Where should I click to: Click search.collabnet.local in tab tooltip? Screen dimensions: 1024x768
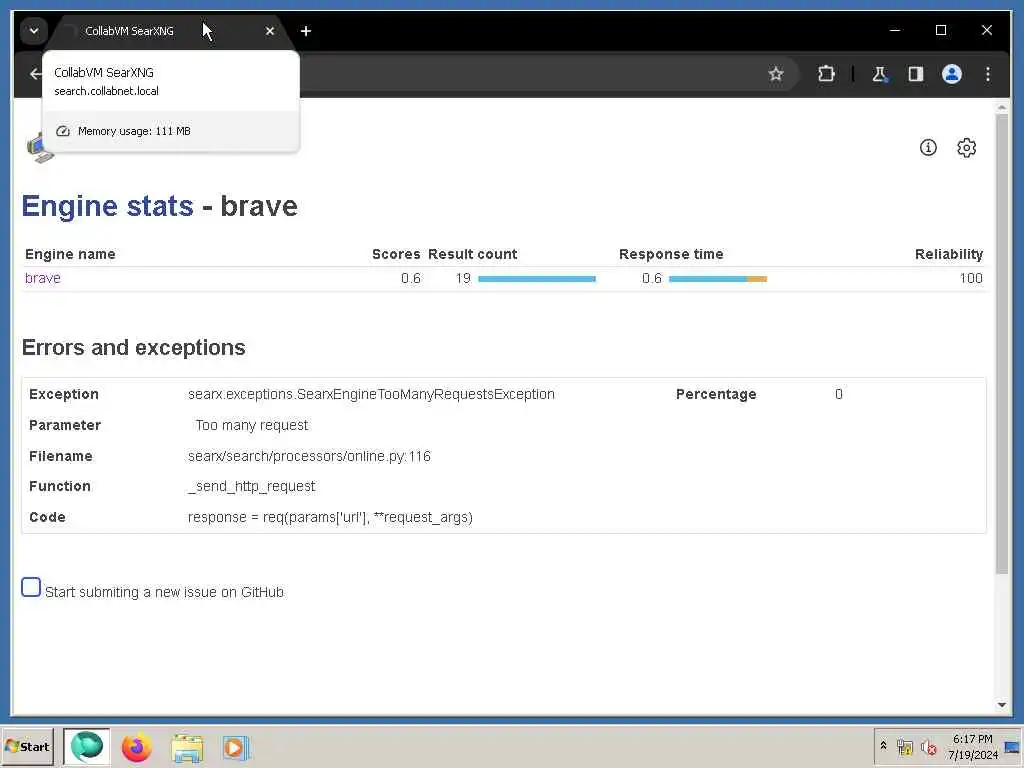(x=106, y=91)
